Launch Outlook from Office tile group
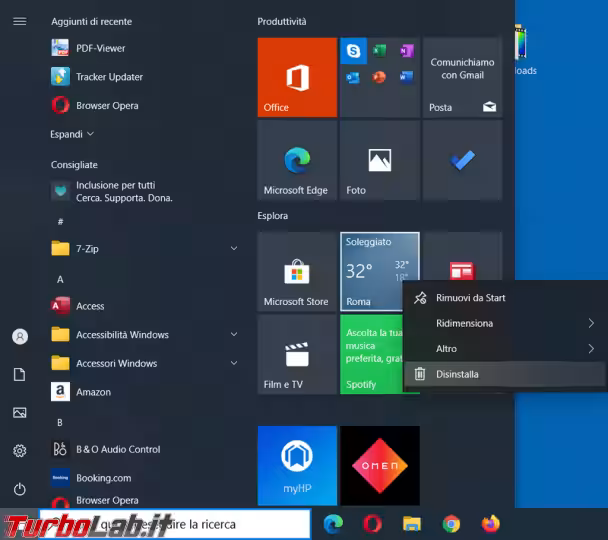Image resolution: width=608 pixels, height=540 pixels. pyautogui.click(x=353, y=77)
